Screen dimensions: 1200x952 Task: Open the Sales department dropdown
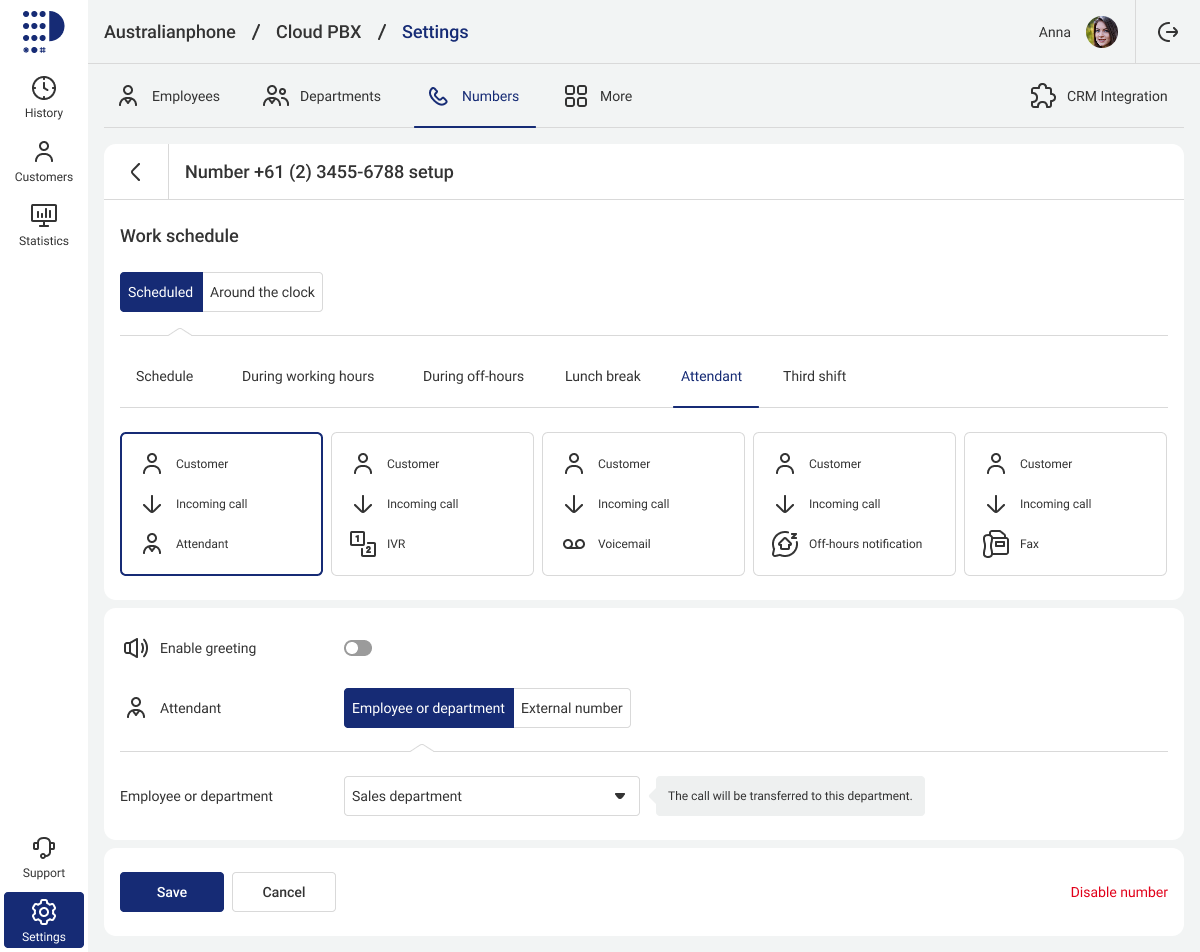coord(492,796)
